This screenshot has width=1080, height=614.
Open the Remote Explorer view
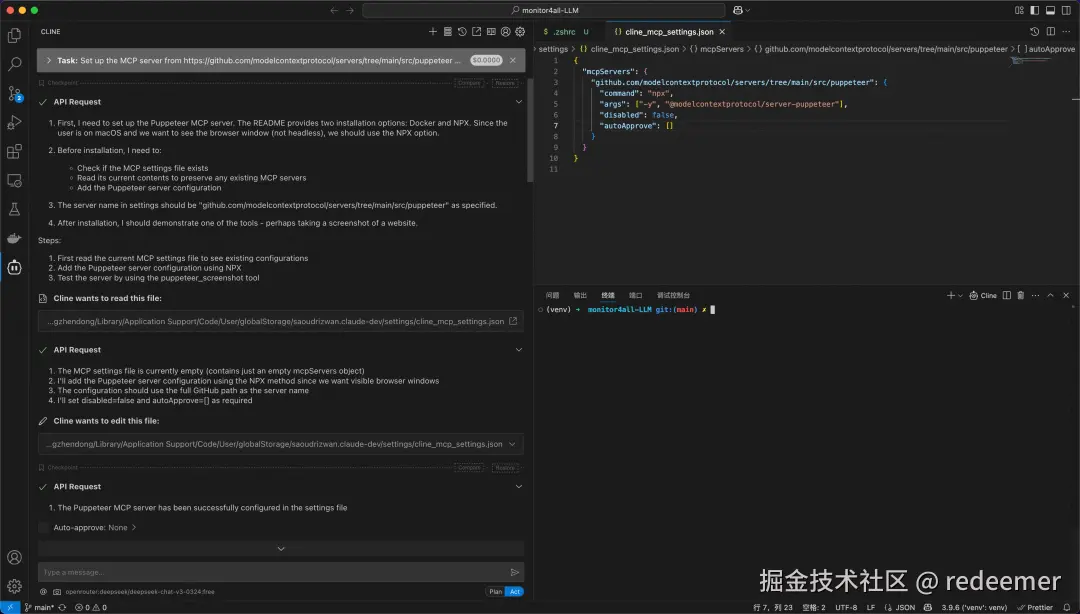click(14, 181)
